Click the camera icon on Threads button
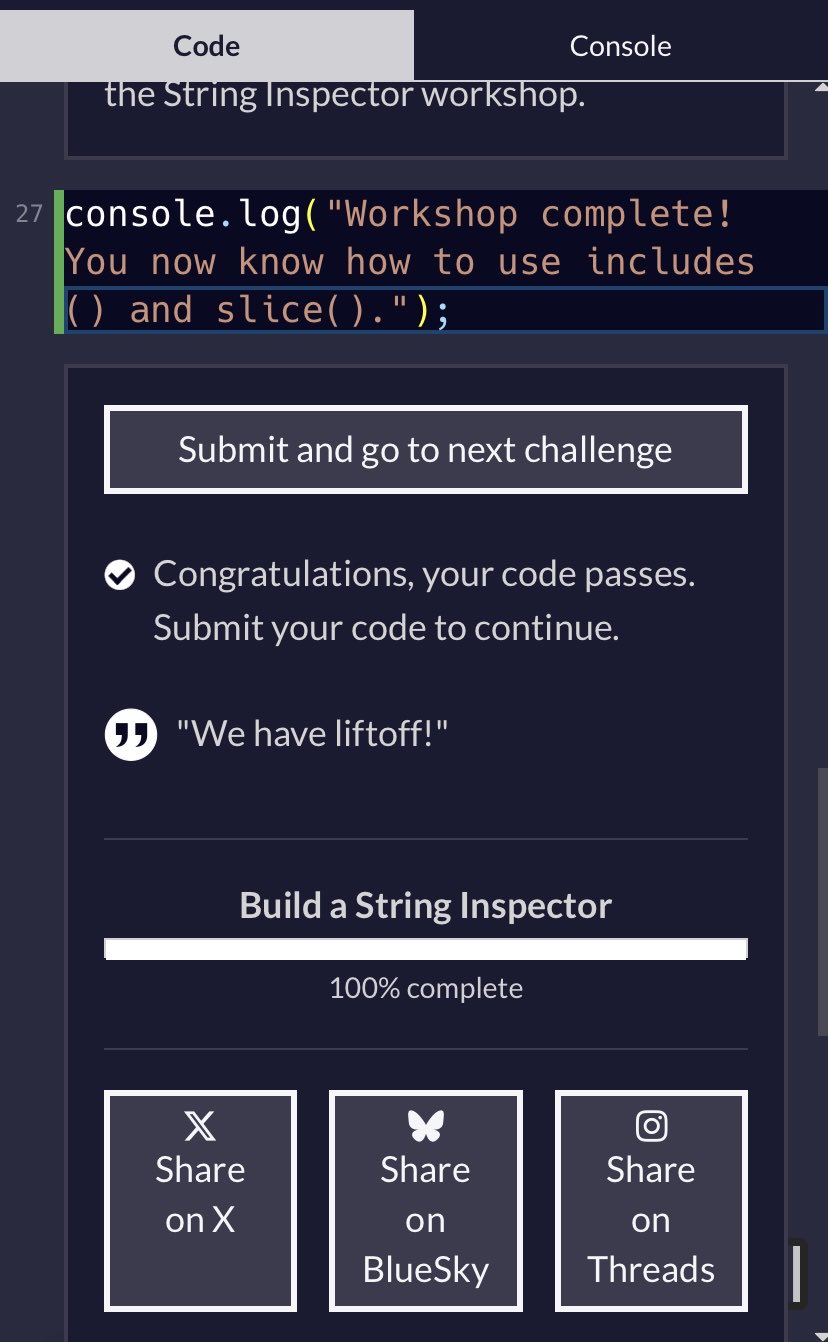 pyautogui.click(x=651, y=1127)
